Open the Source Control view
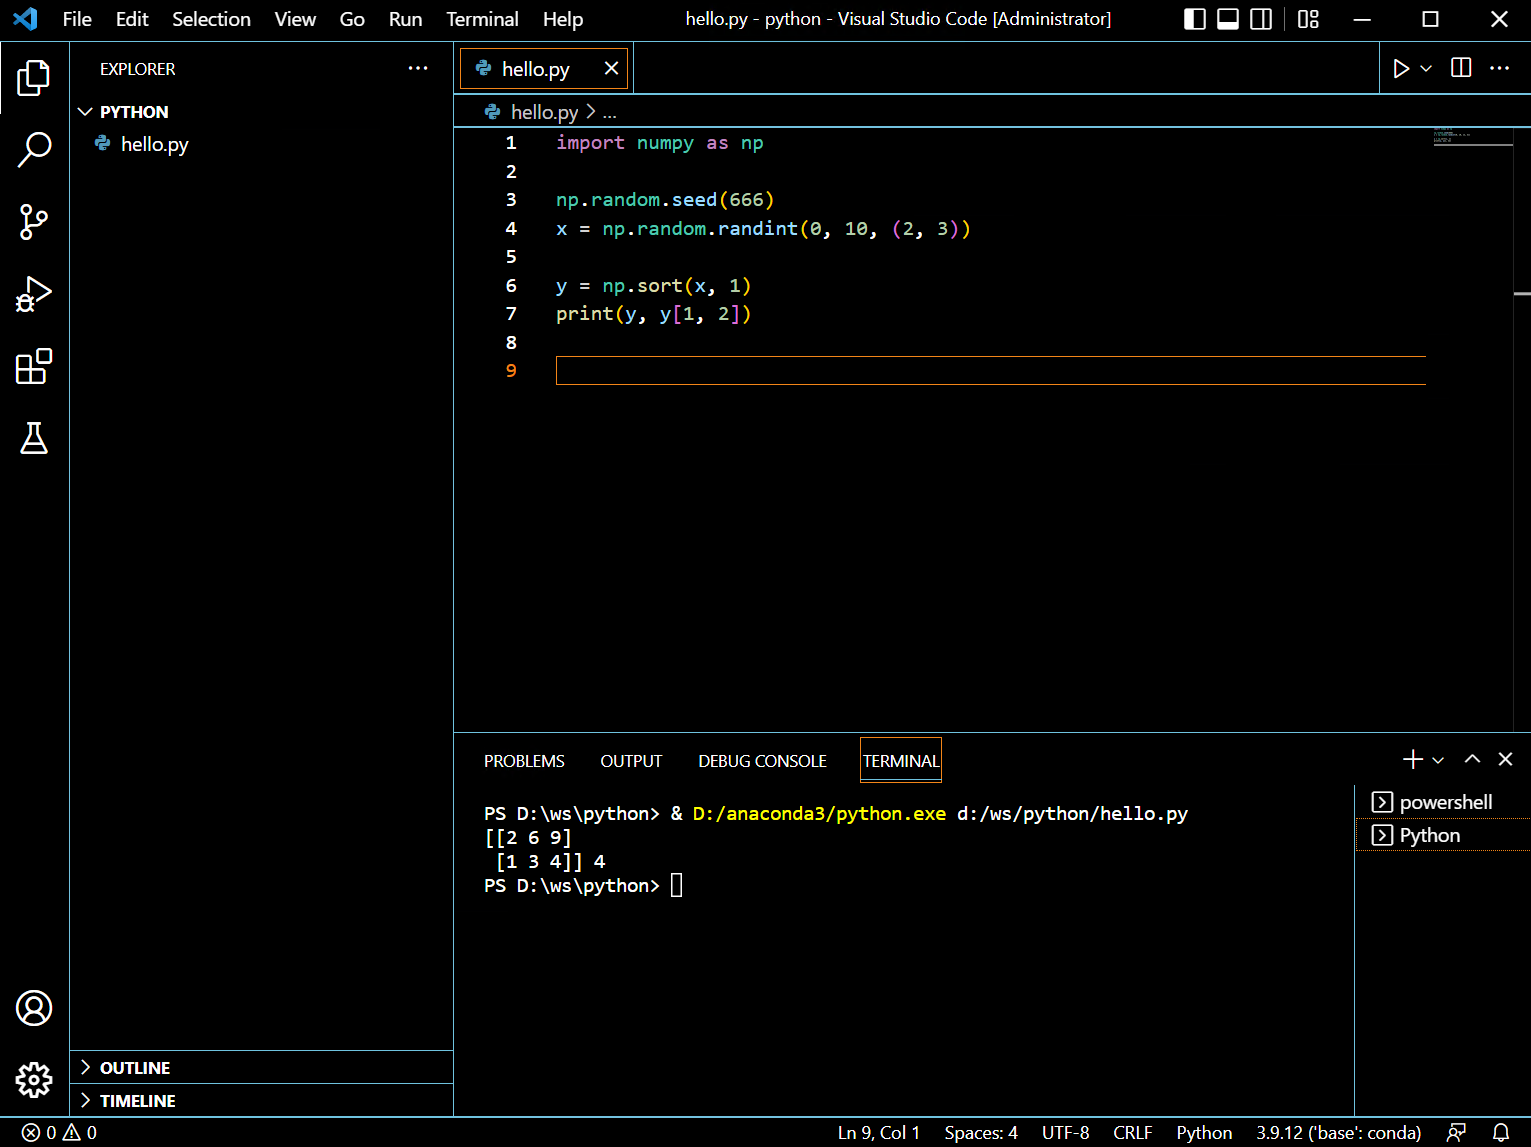The height and width of the screenshot is (1147, 1531). click(x=34, y=222)
